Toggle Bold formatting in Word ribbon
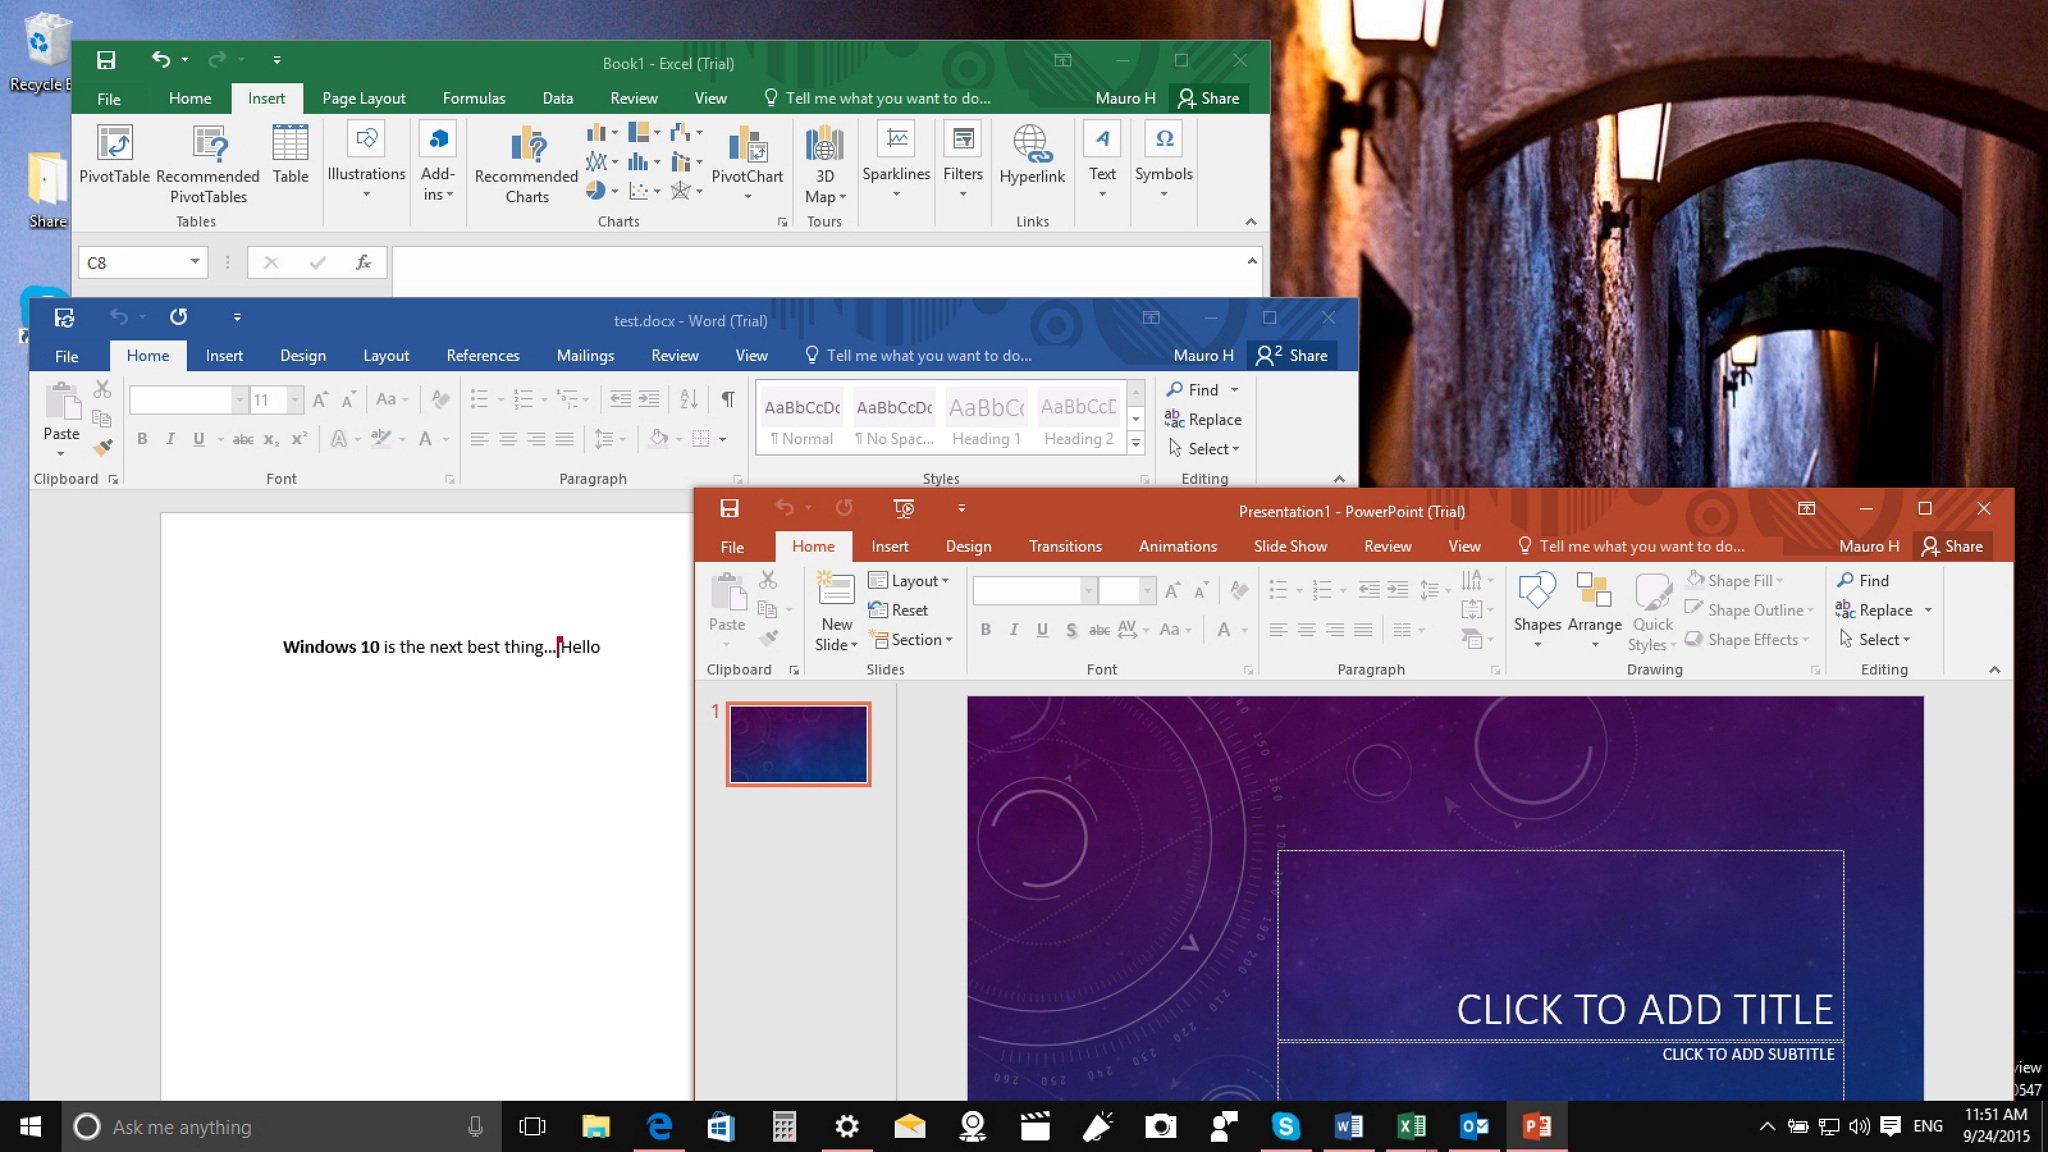This screenshot has height=1152, width=2048. pos(141,442)
